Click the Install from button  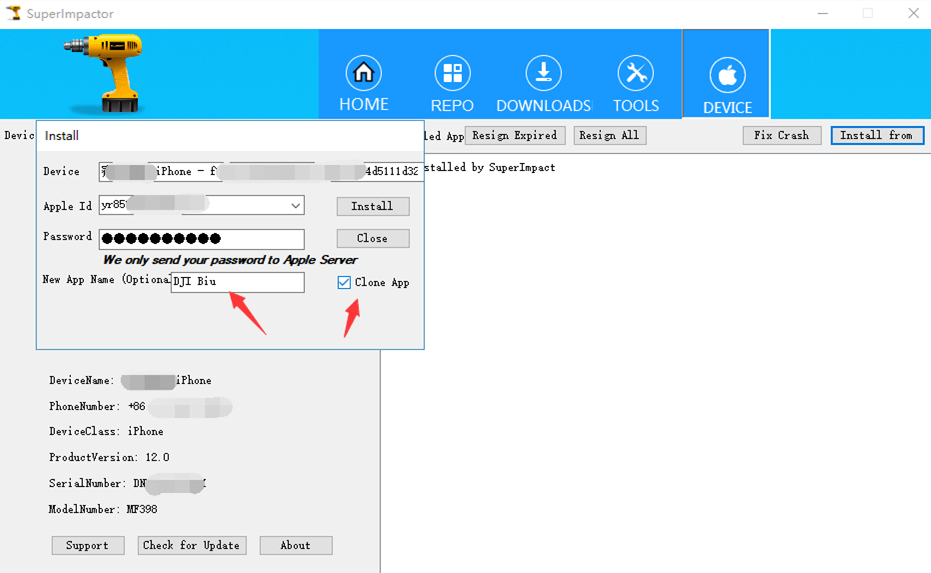coord(877,135)
